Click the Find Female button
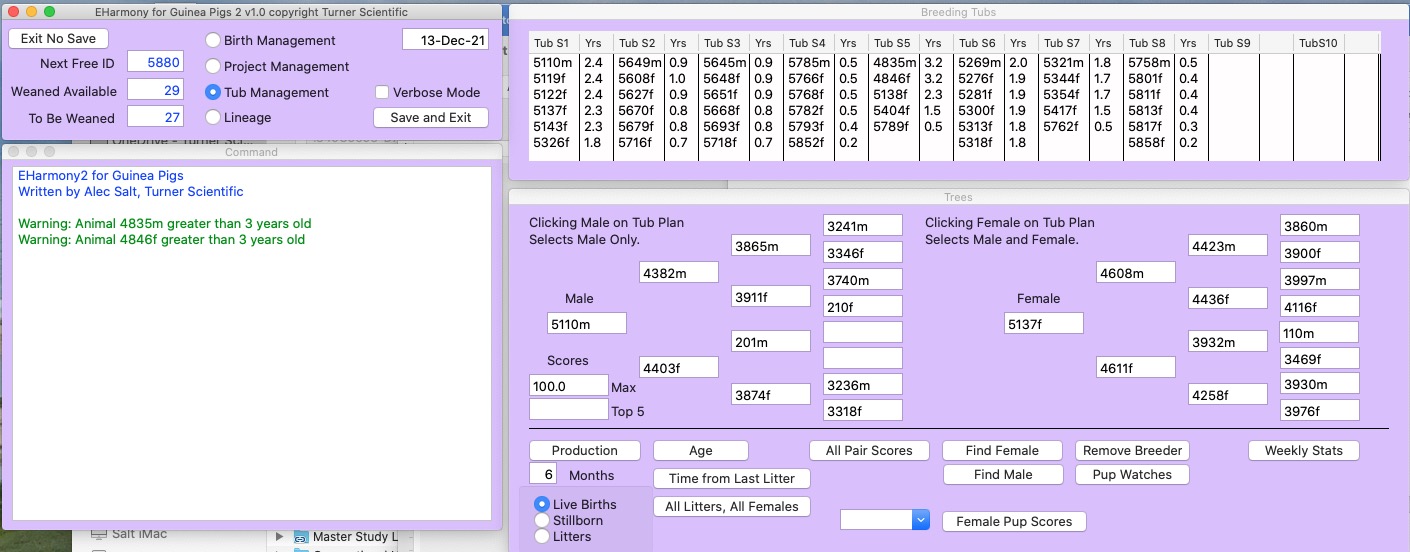The height and width of the screenshot is (552, 1410). [1003, 451]
